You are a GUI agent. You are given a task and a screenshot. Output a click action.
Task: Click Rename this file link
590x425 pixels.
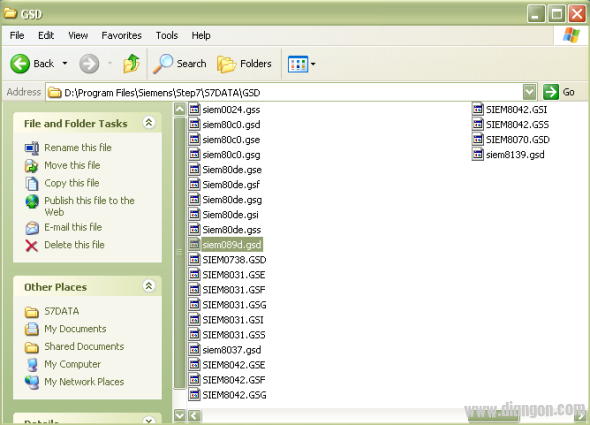[78, 148]
